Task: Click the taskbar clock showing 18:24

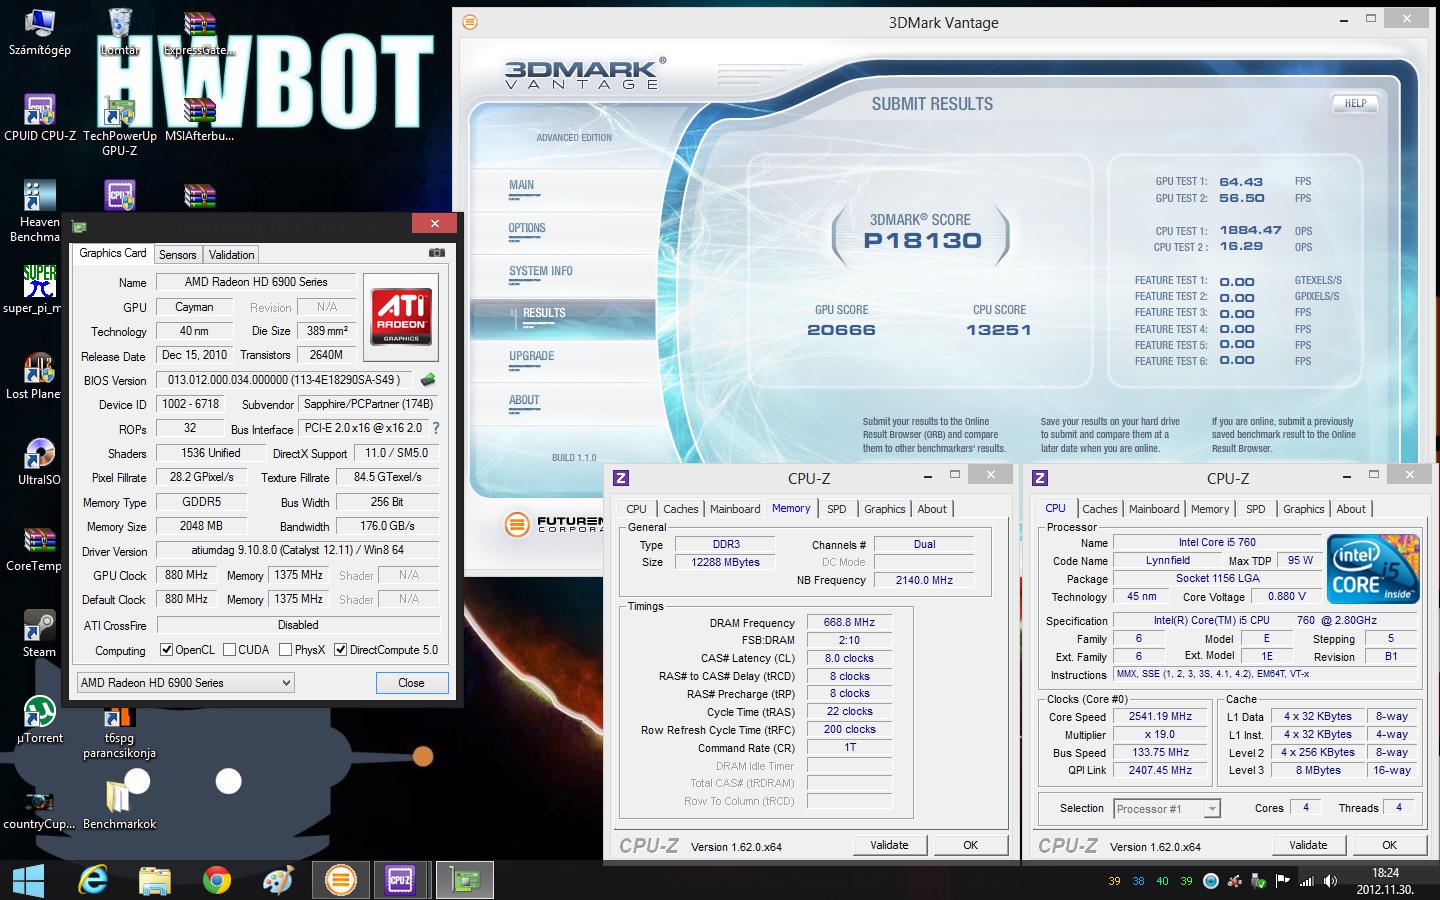Action: pyautogui.click(x=1385, y=881)
